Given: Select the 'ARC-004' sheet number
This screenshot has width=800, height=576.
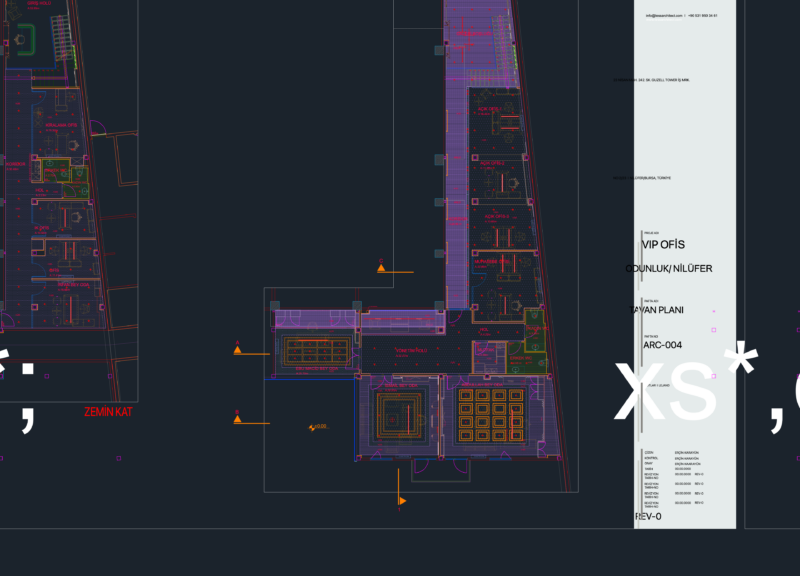Looking at the screenshot, I should (x=662, y=345).
